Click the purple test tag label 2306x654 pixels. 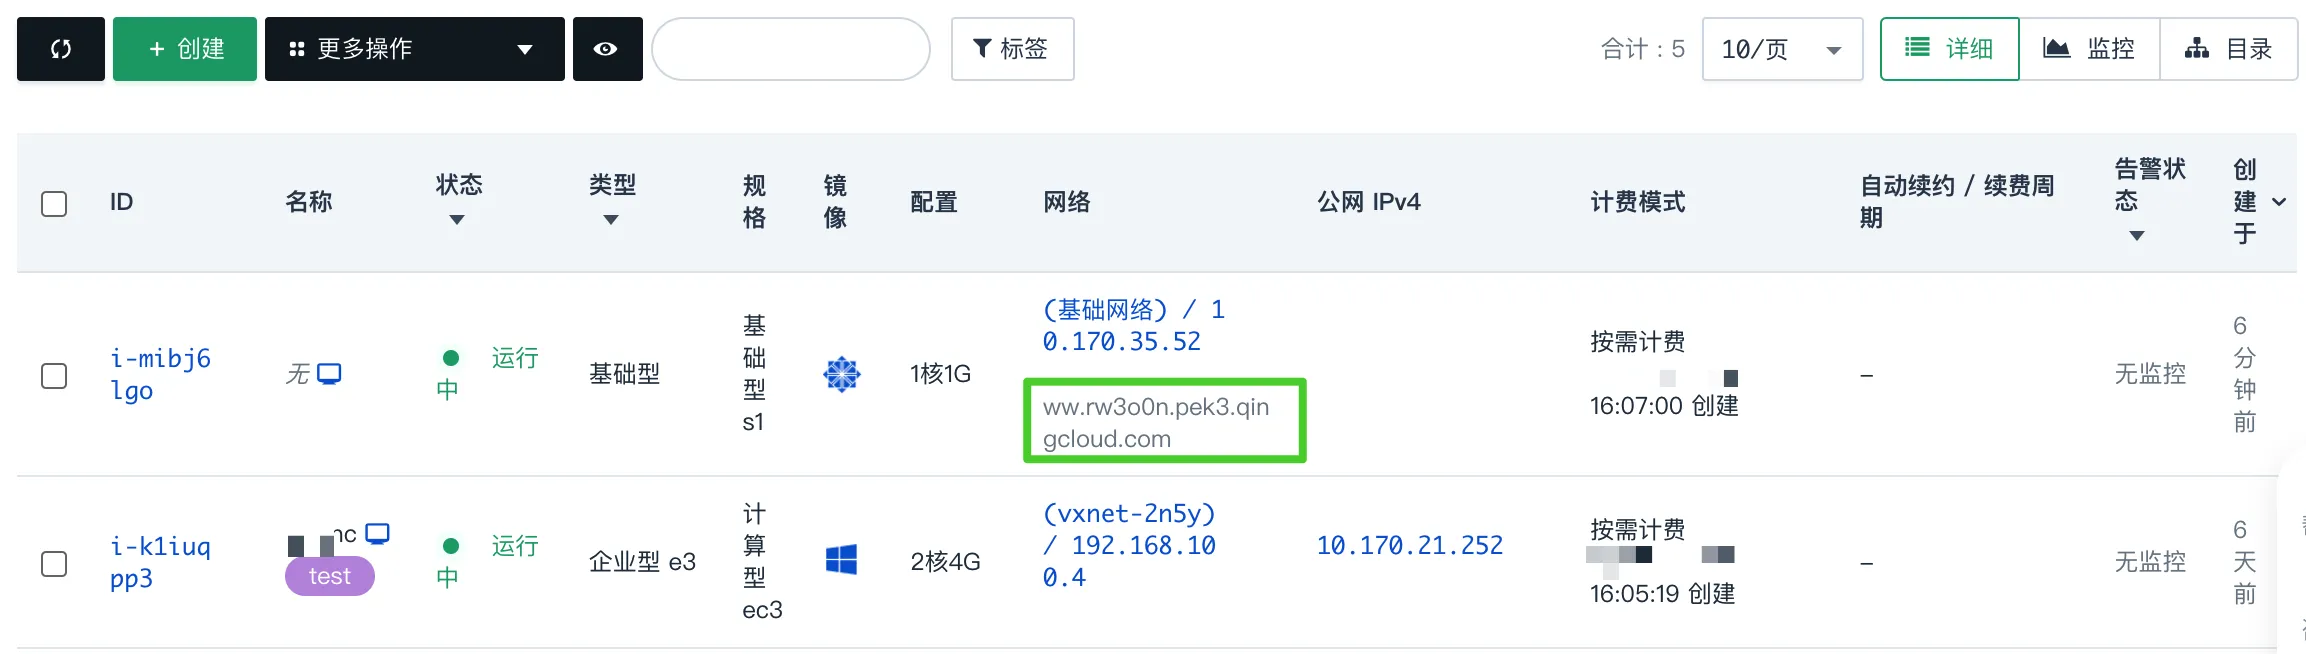329,576
